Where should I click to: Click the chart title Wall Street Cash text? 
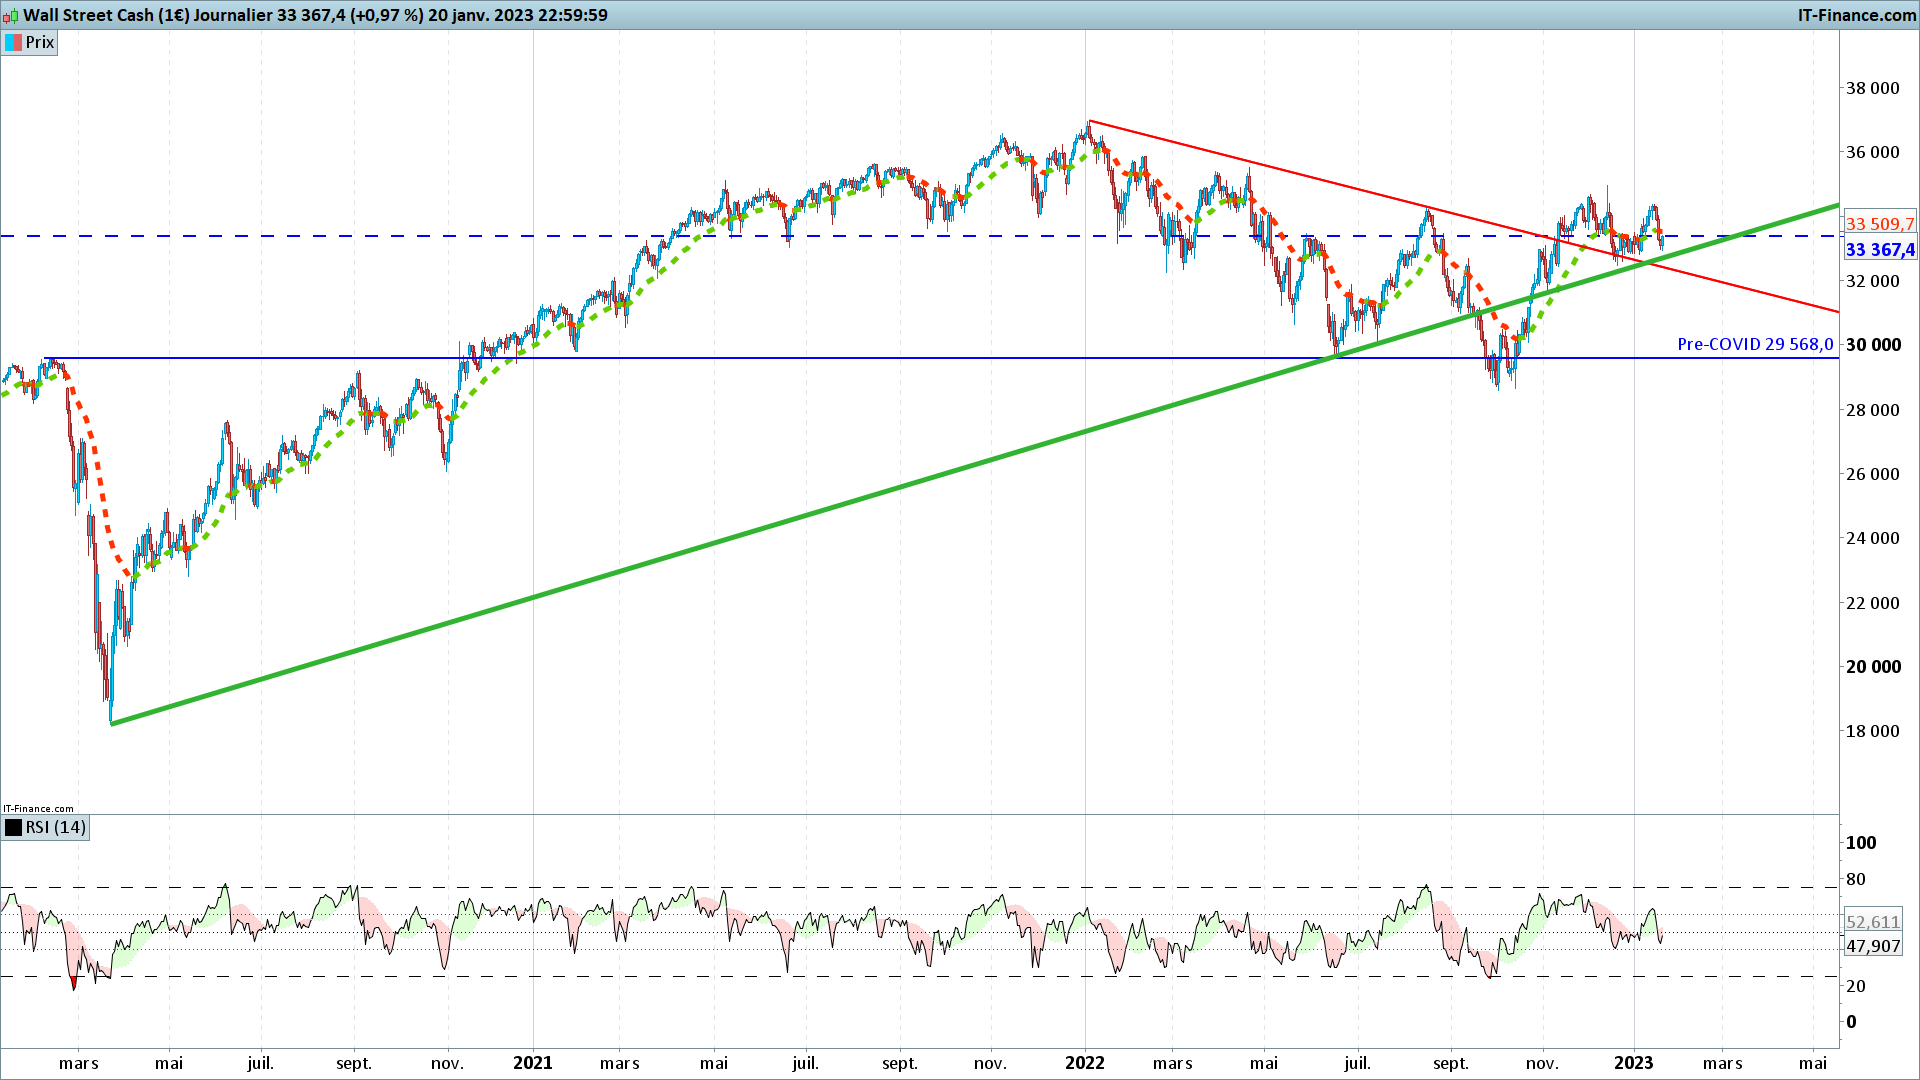point(88,15)
